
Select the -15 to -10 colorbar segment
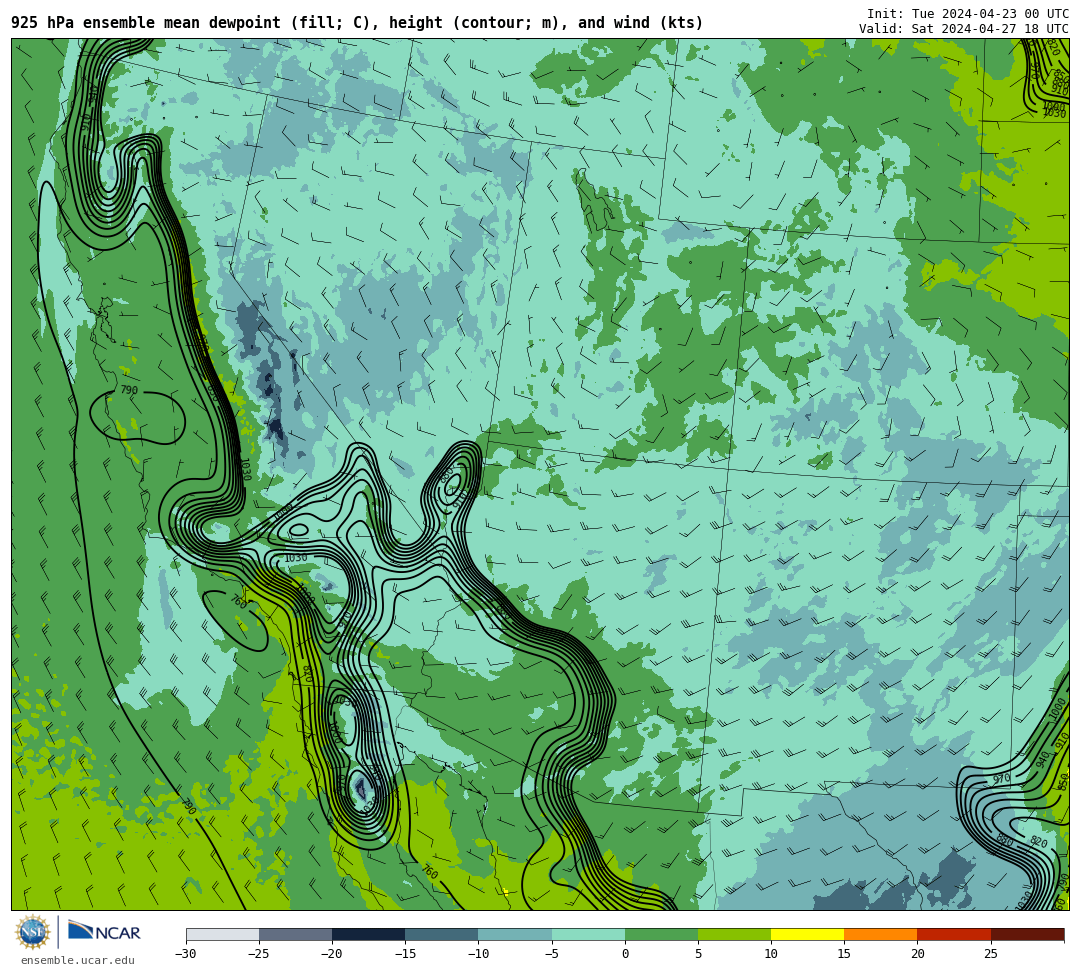tap(442, 934)
